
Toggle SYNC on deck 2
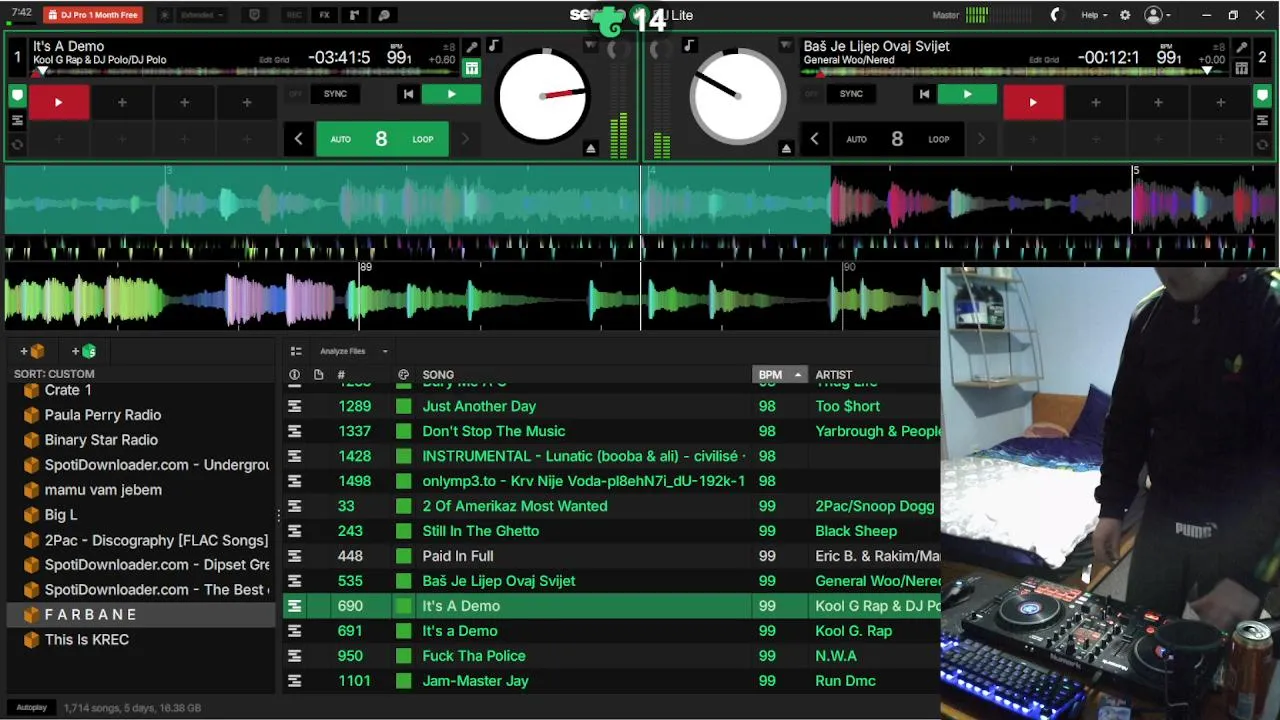851,94
